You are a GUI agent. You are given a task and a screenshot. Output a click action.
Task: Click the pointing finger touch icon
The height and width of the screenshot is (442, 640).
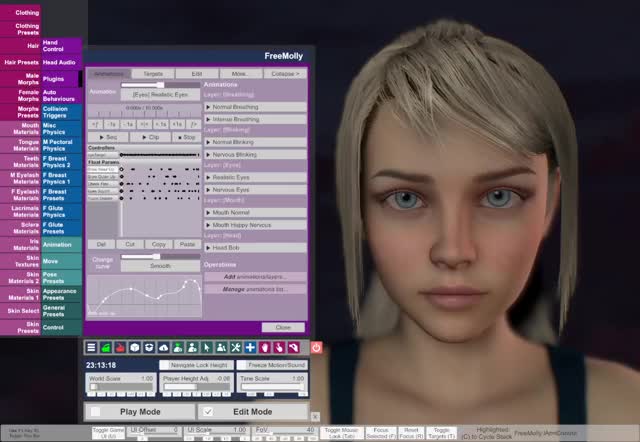pyautogui.click(x=279, y=348)
